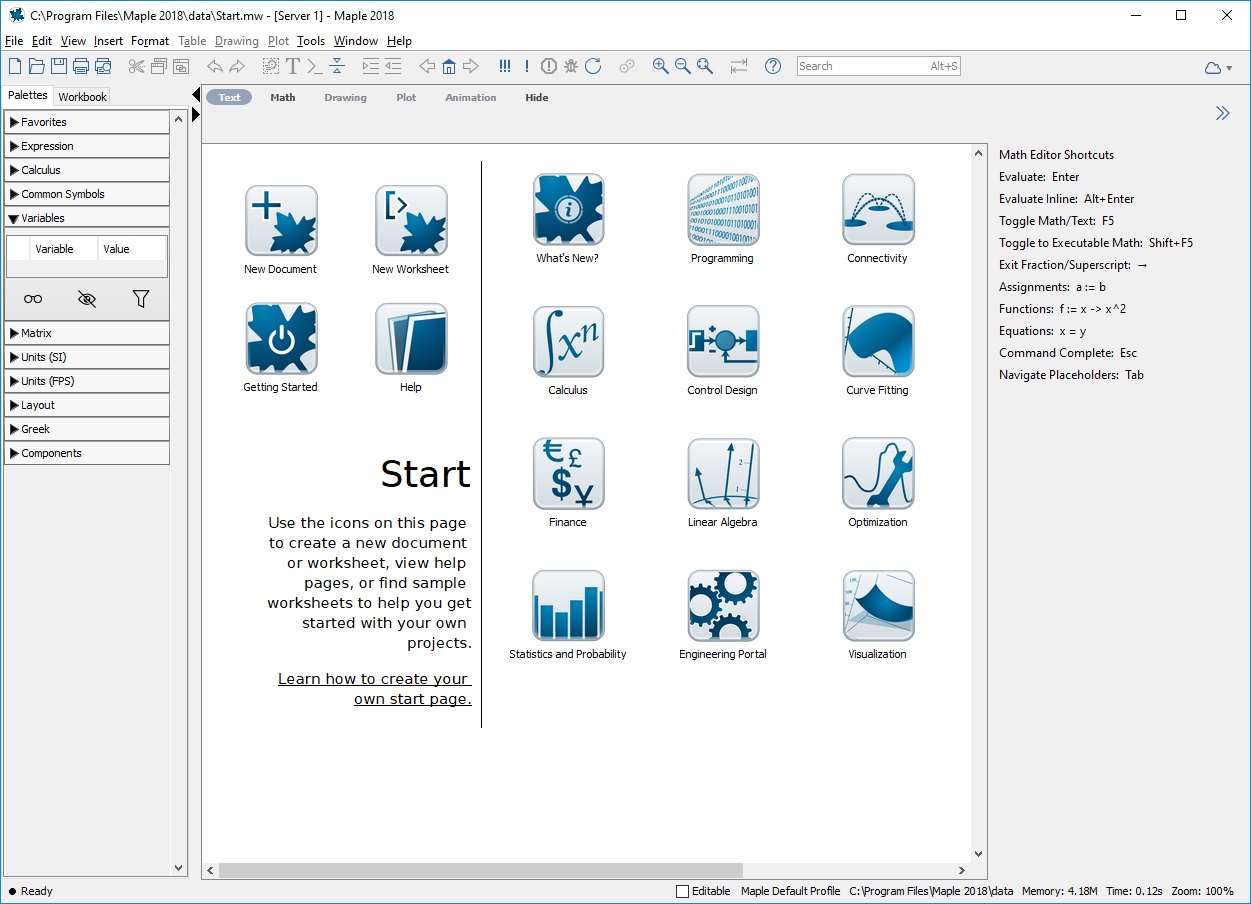Click the Linear Algebra icon
The height and width of the screenshot is (904, 1251).
click(723, 474)
